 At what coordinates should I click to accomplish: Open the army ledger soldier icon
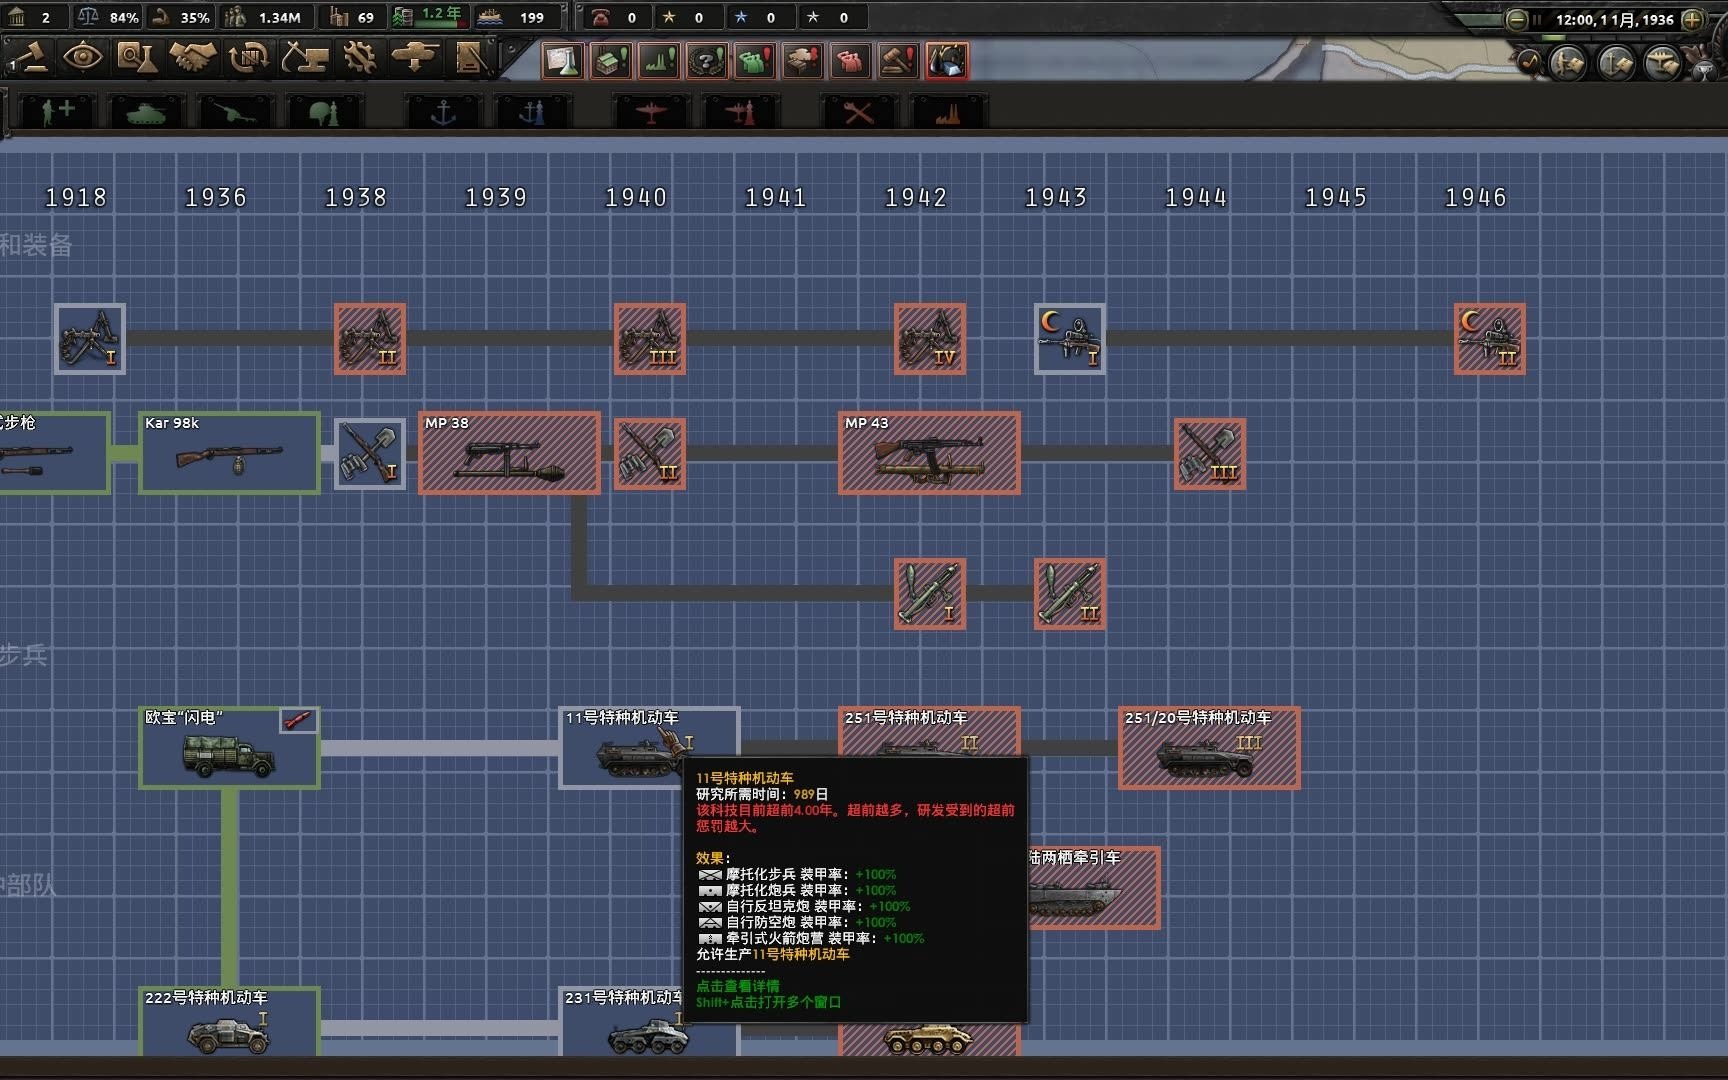(1568, 63)
